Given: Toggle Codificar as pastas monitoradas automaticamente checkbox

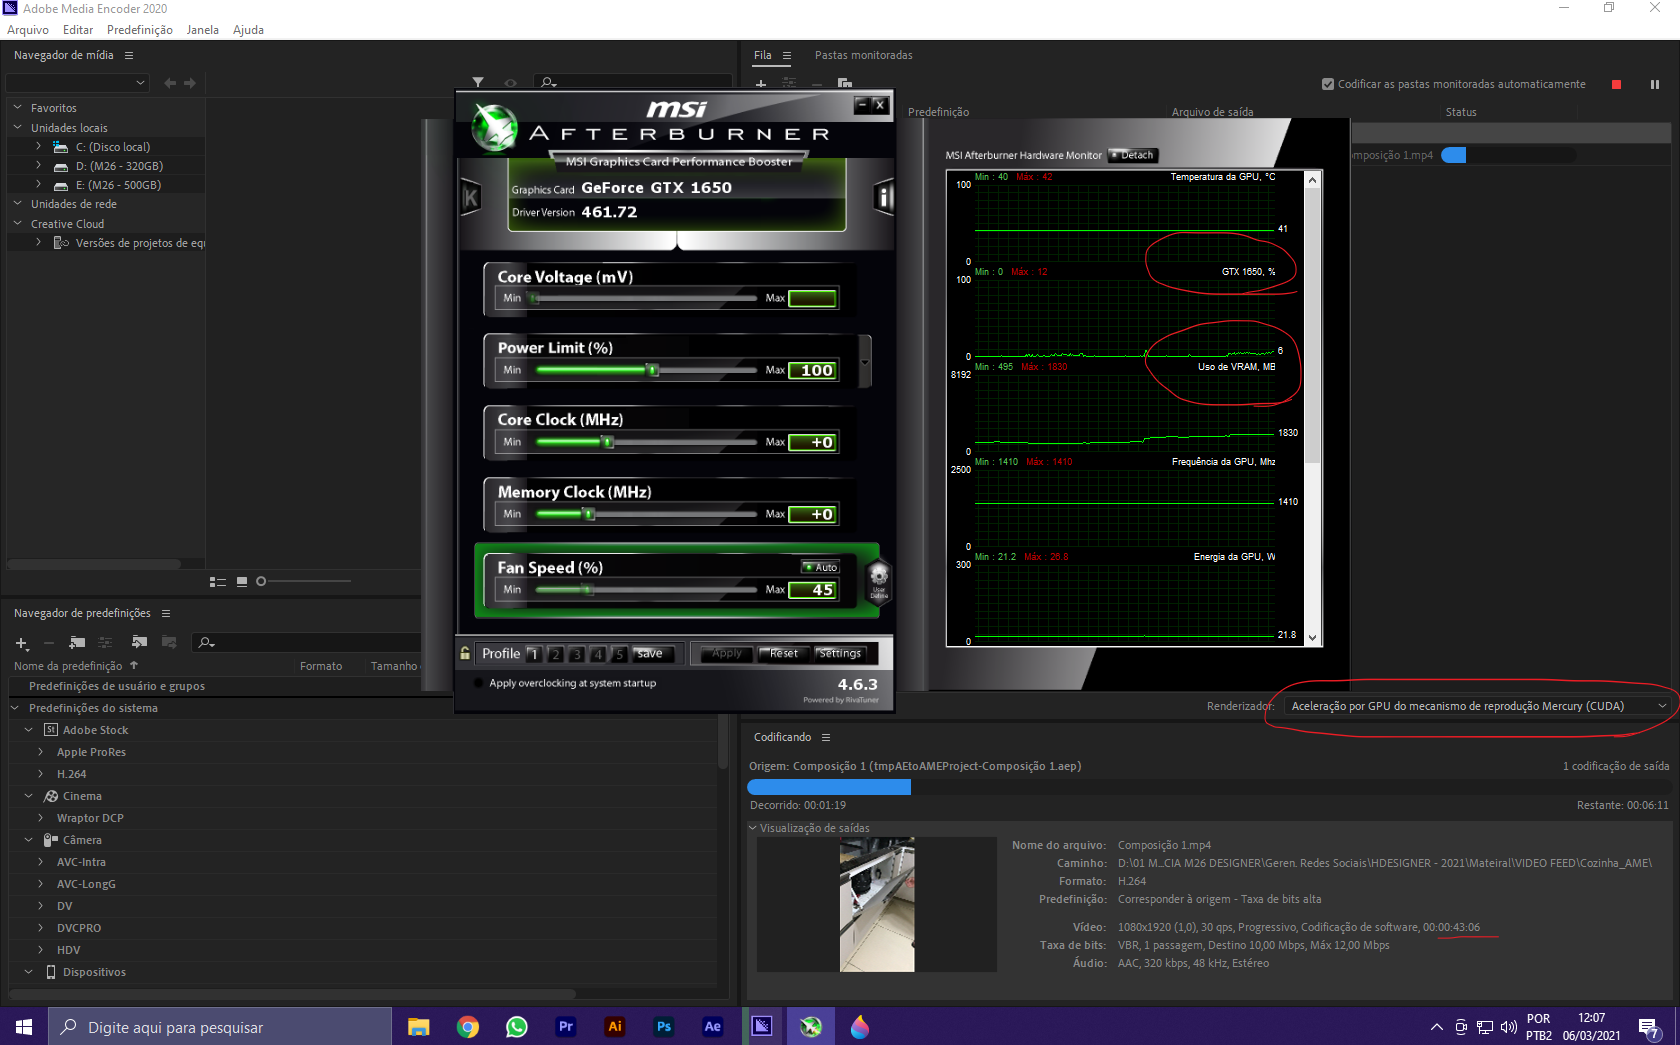Looking at the screenshot, I should [x=1328, y=84].
